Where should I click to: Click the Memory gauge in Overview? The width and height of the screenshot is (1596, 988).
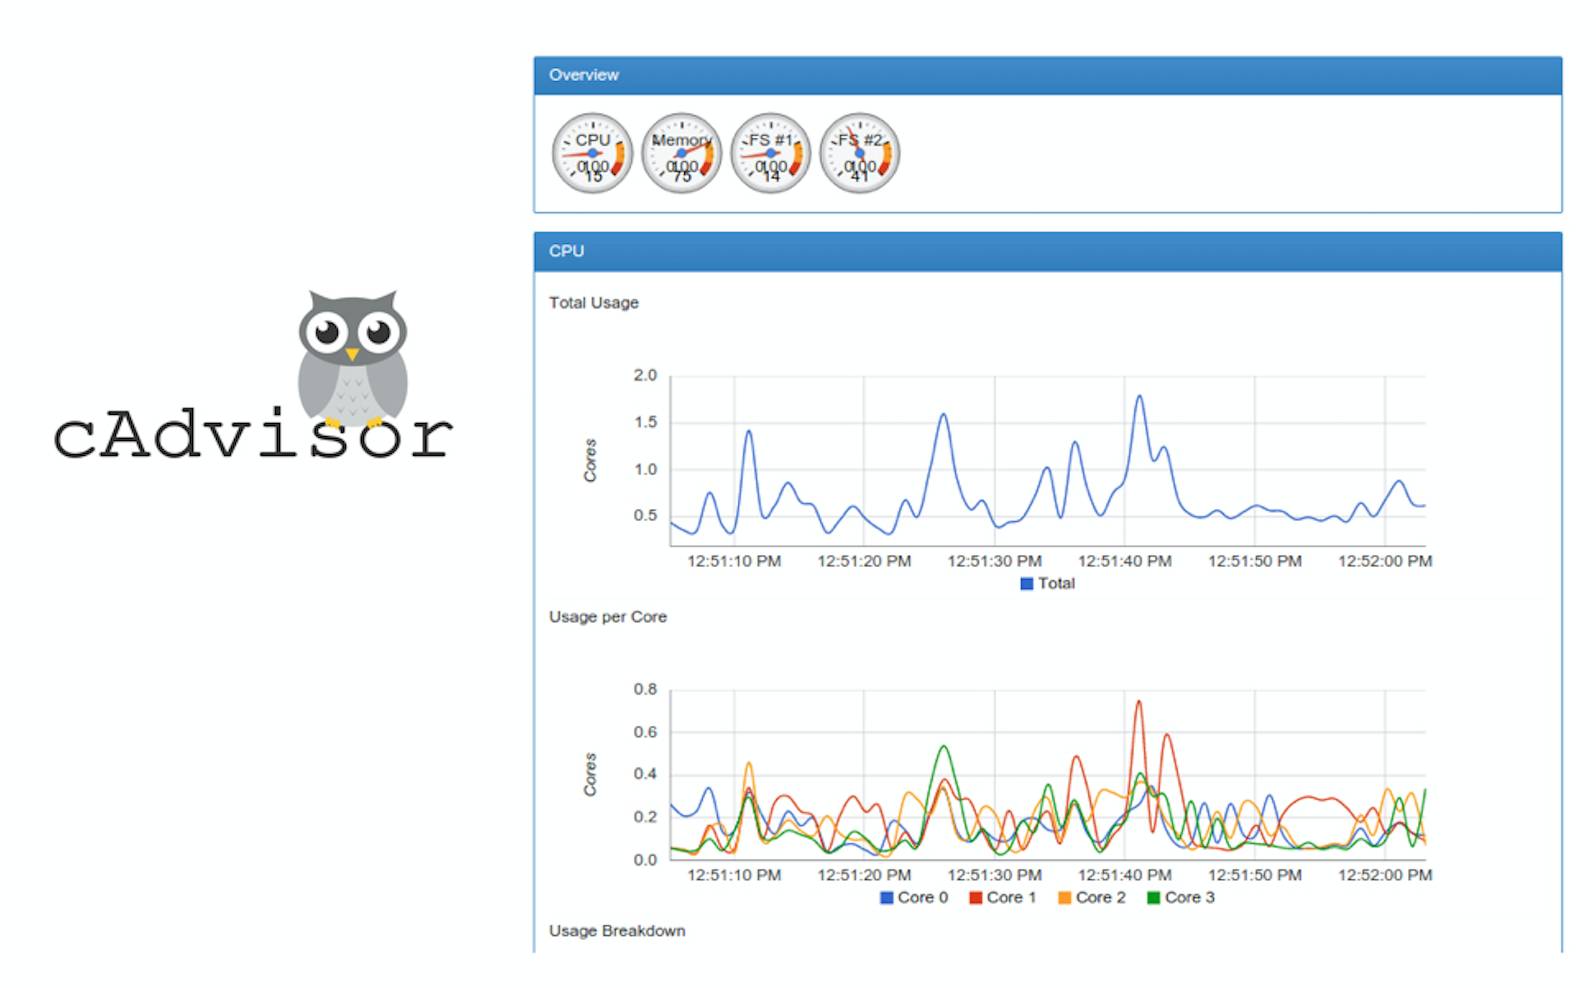[682, 153]
